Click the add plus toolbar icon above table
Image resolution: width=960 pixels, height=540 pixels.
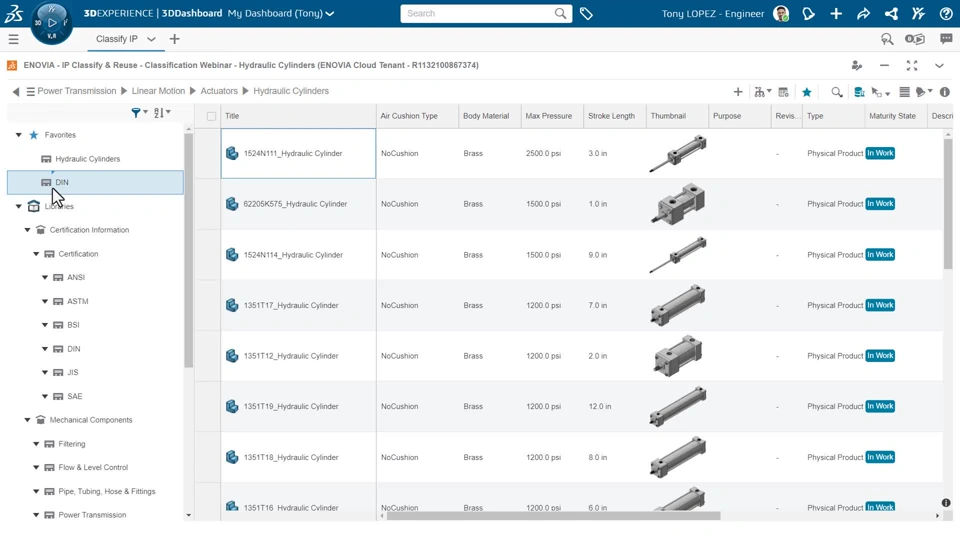tap(738, 92)
